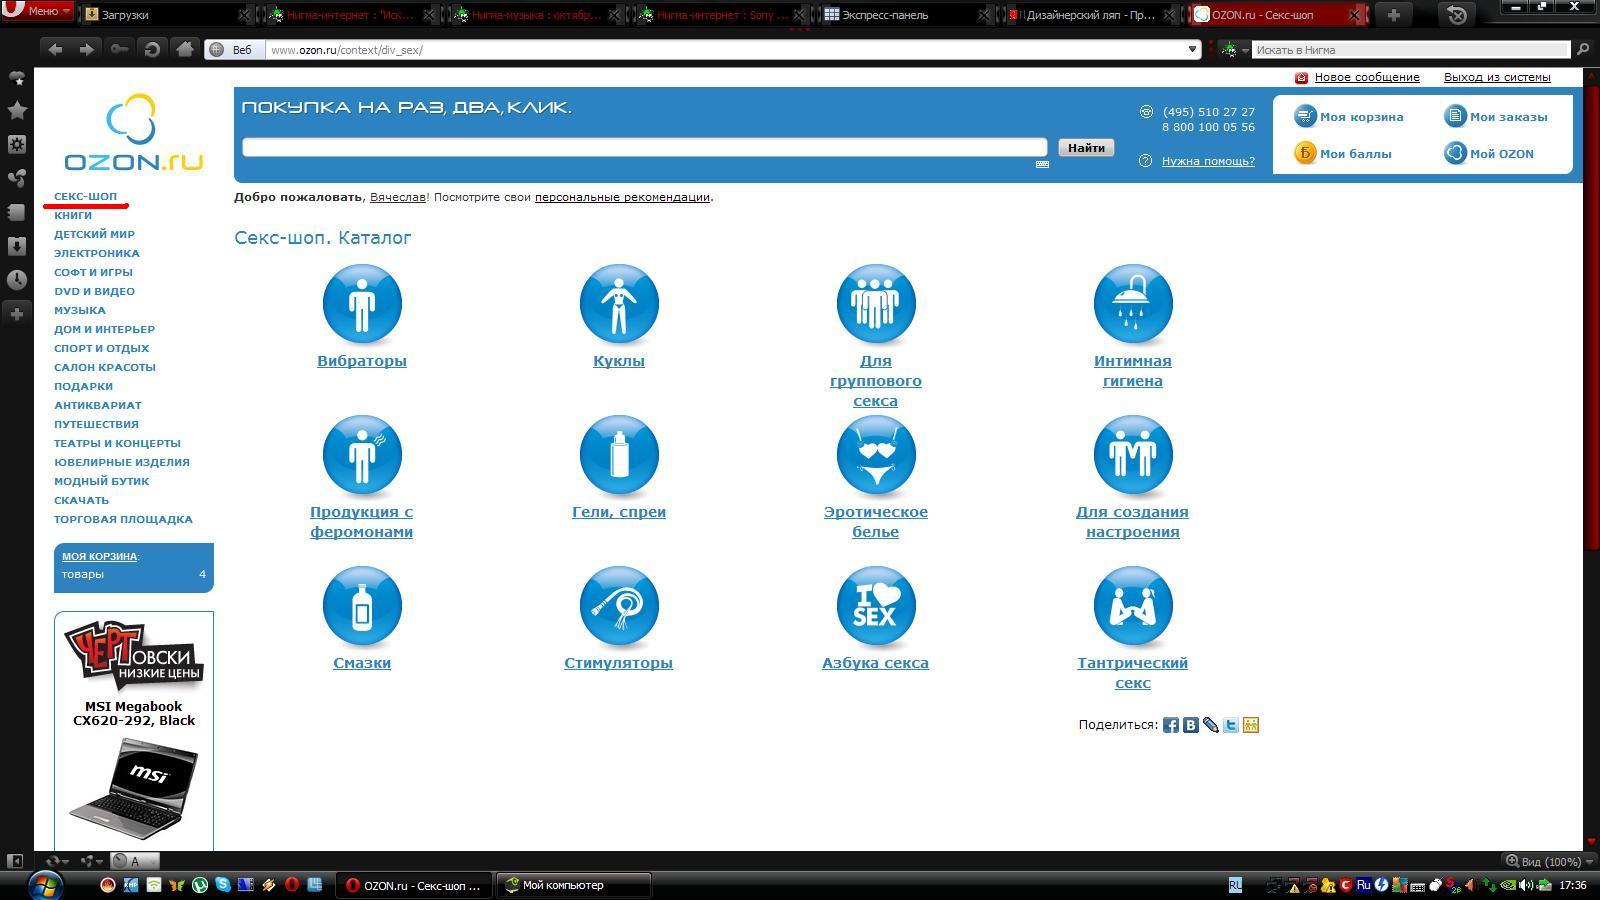Click the OZON.ru logo
The image size is (1600, 900).
pos(133,132)
